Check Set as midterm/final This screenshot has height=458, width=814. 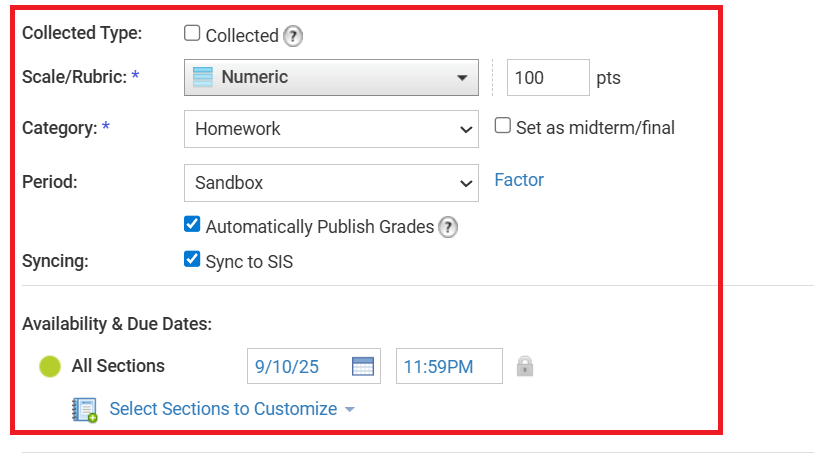pos(503,126)
